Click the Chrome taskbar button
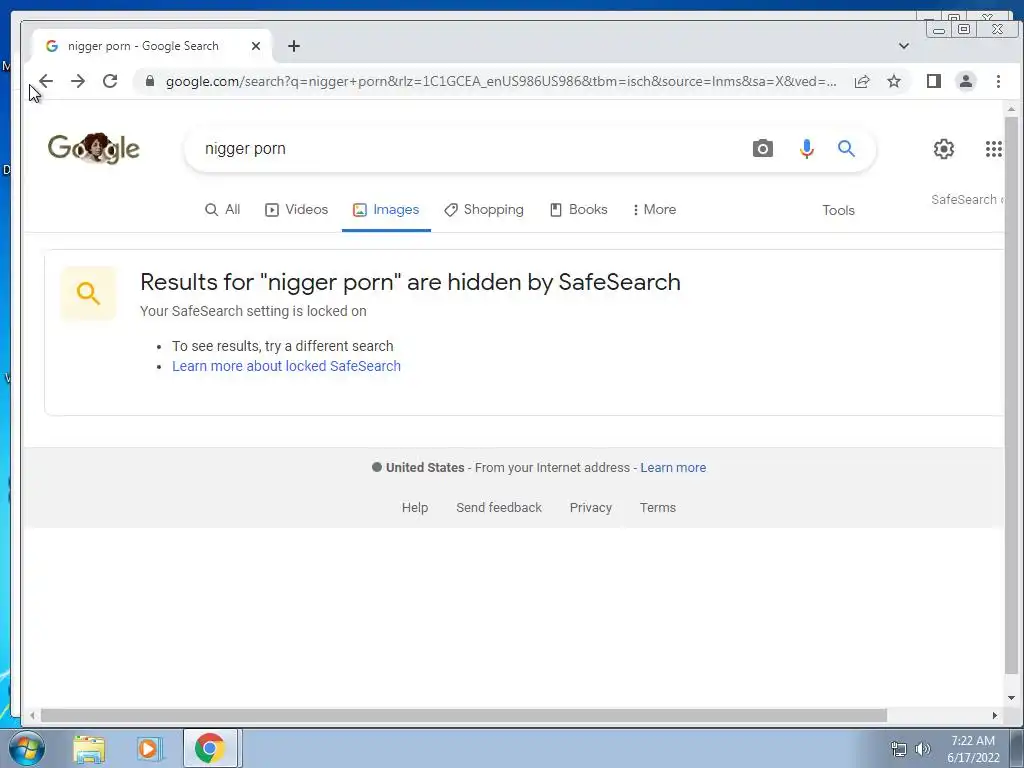Screen dimensions: 1024x768 click(x=210, y=748)
